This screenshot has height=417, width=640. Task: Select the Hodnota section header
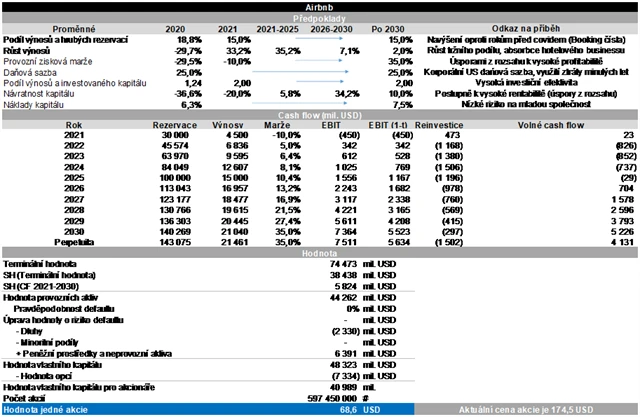[x=320, y=253]
